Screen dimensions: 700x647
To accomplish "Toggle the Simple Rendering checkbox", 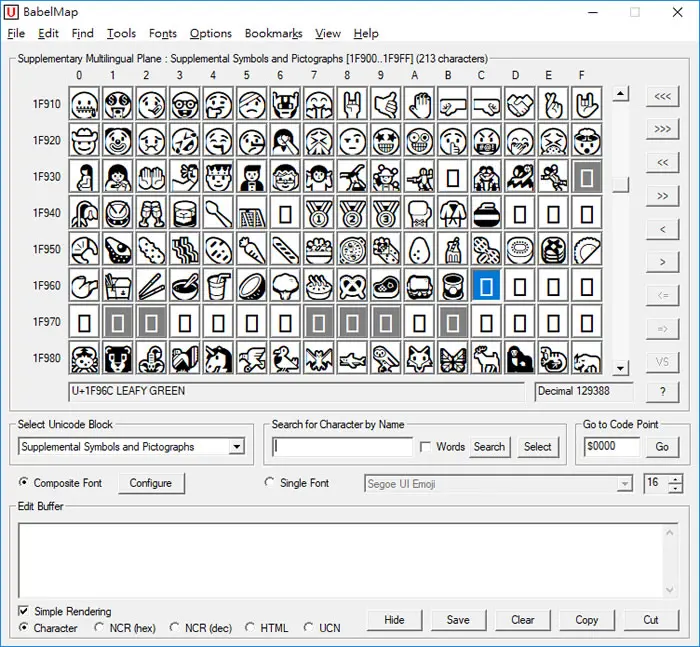I will click(x=23, y=611).
